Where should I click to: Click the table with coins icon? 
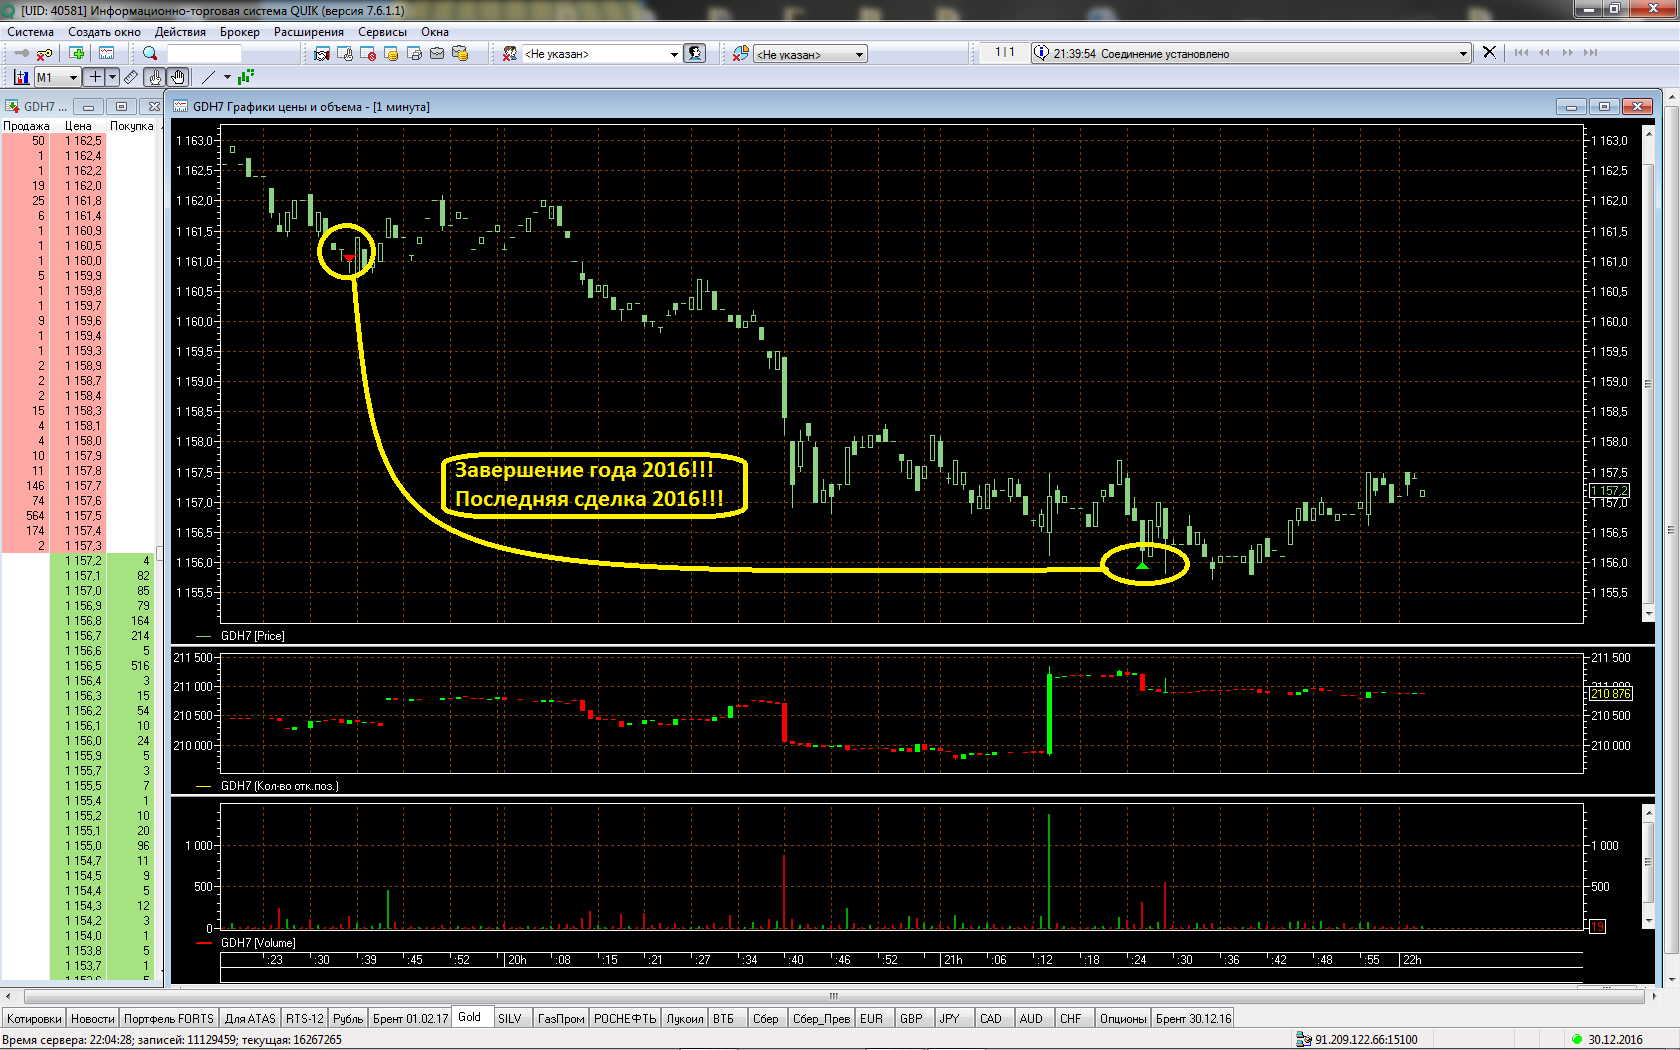tap(391, 53)
